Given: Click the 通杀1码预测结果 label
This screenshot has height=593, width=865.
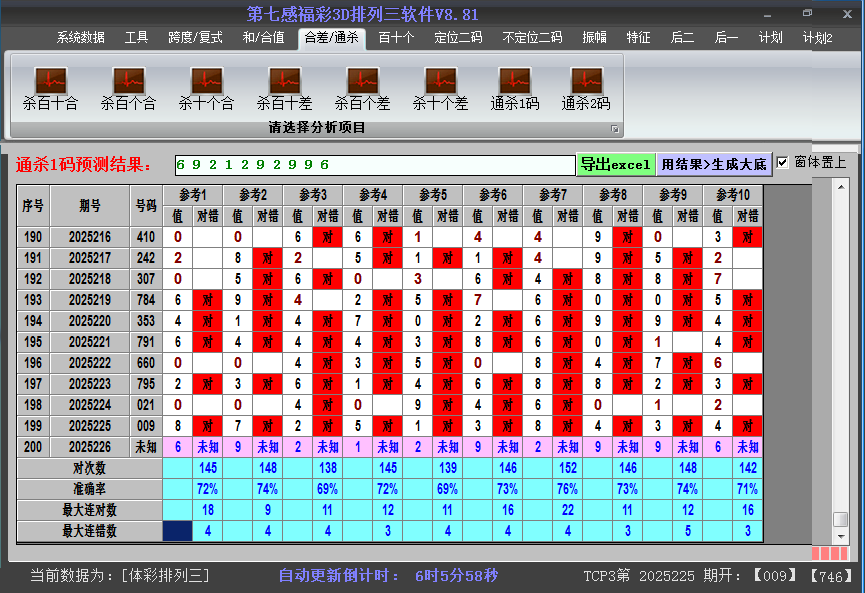Looking at the screenshot, I should pyautogui.click(x=83, y=164).
